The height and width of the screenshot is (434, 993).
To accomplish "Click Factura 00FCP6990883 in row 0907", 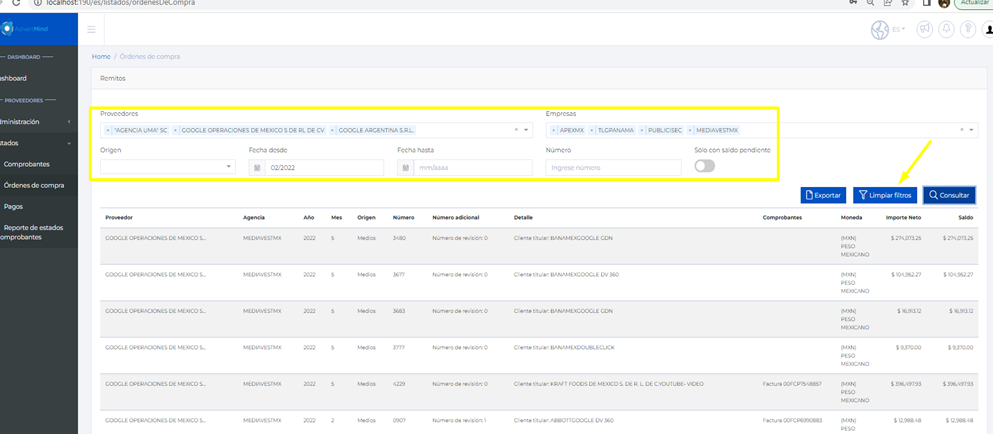I will (792, 421).
